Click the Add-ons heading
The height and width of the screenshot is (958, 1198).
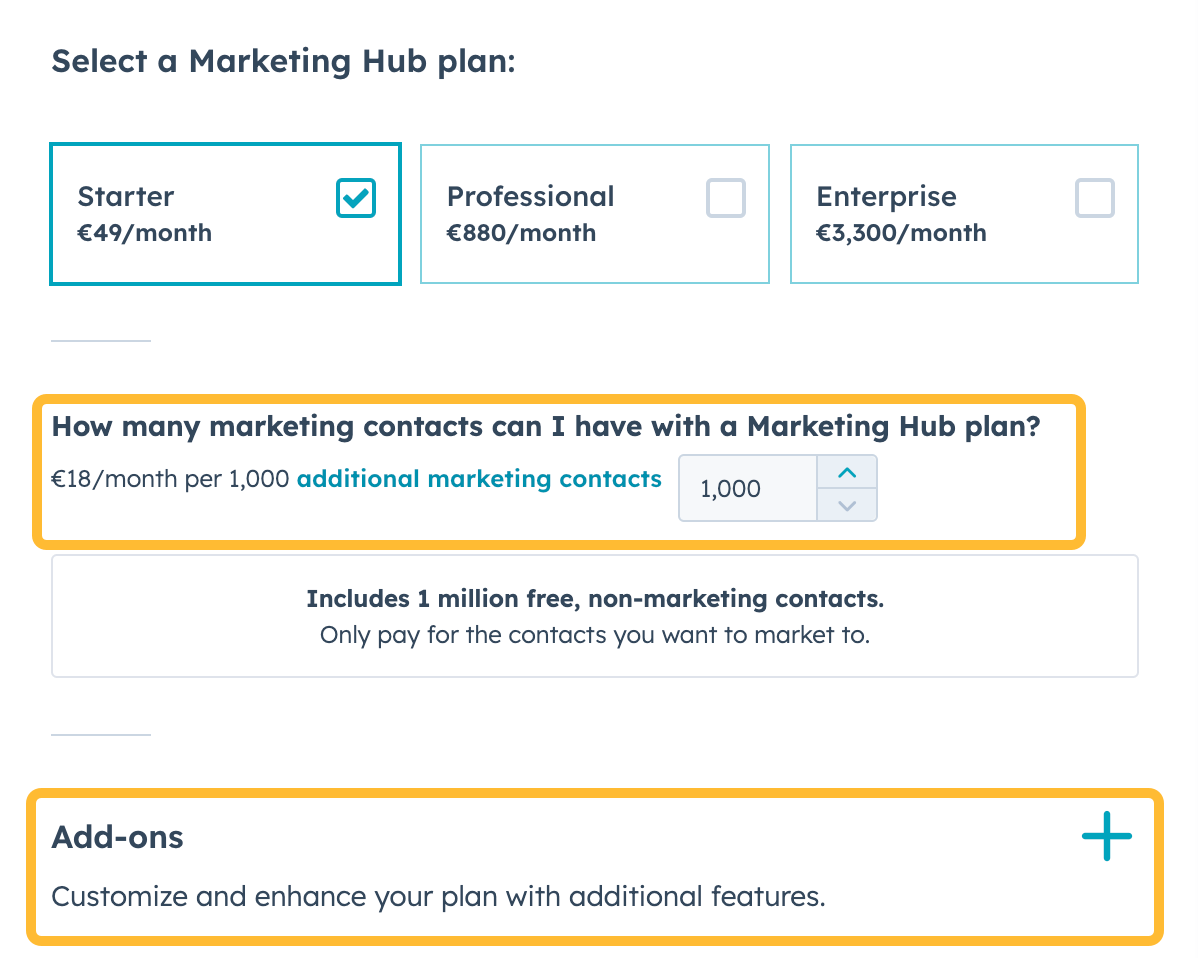117,837
